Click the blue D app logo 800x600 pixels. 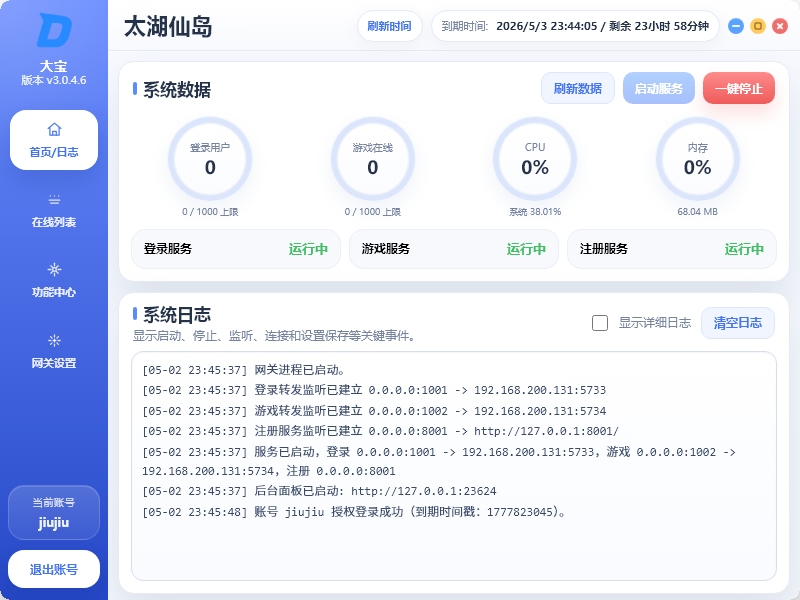[x=54, y=30]
